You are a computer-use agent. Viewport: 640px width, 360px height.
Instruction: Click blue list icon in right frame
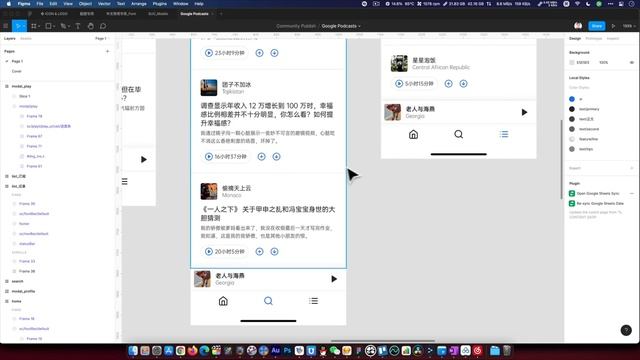click(x=504, y=134)
